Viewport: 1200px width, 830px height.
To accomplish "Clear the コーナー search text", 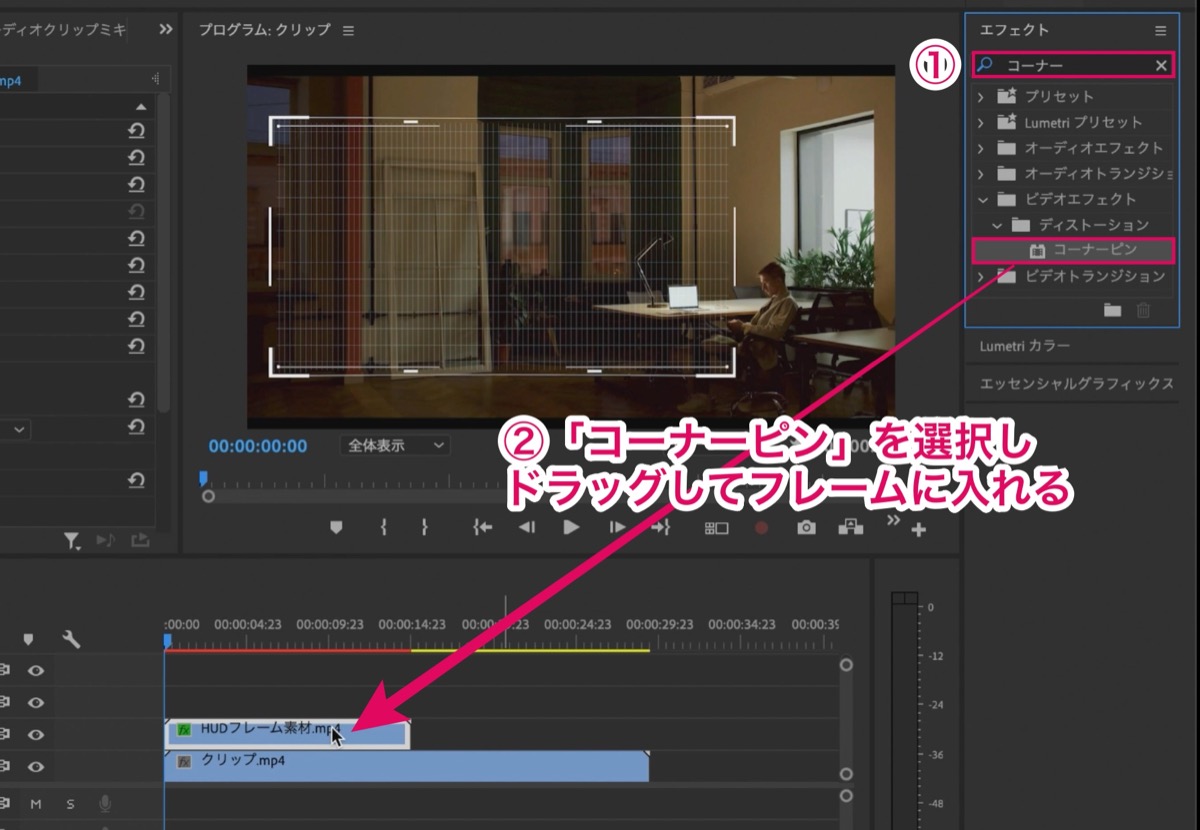I will coord(1161,66).
